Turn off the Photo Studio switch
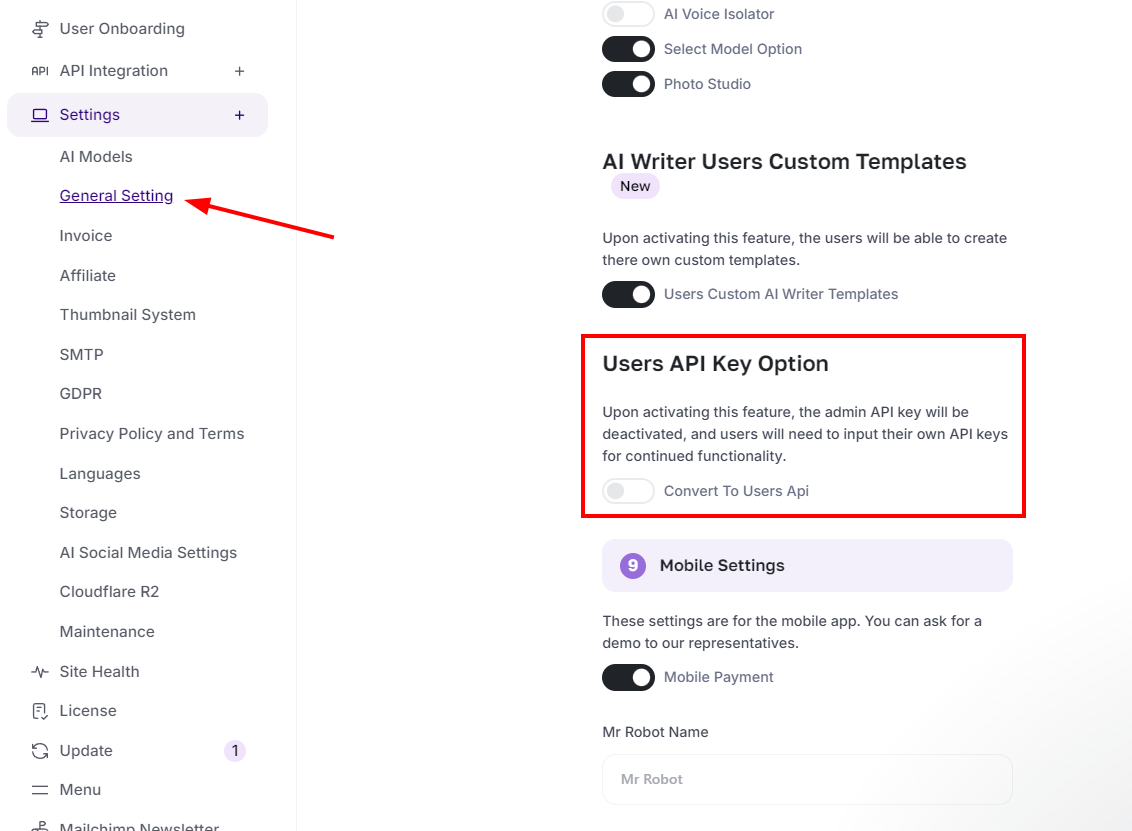The image size is (1132, 831). tap(628, 84)
